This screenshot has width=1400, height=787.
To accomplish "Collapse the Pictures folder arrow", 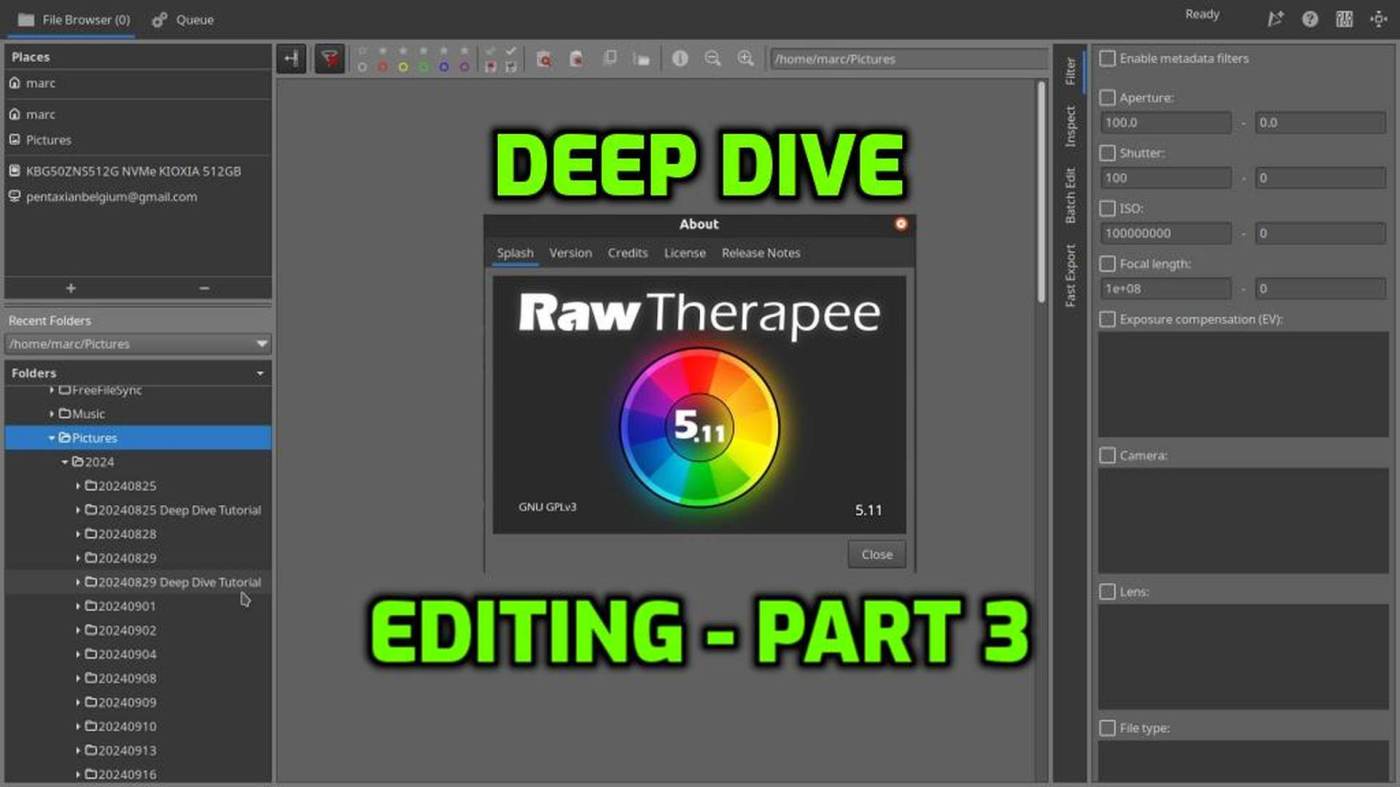I will 52,438.
